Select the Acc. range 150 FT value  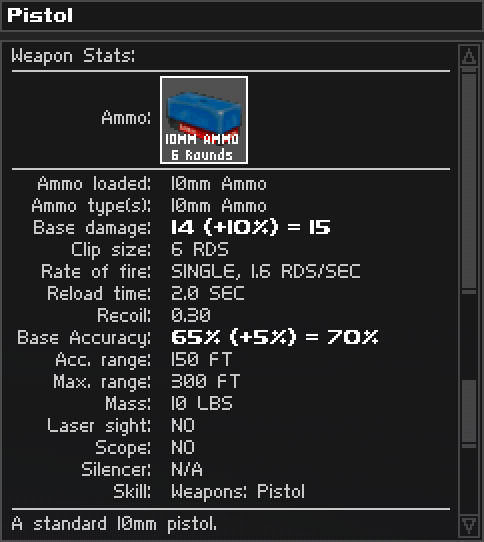tap(201, 359)
